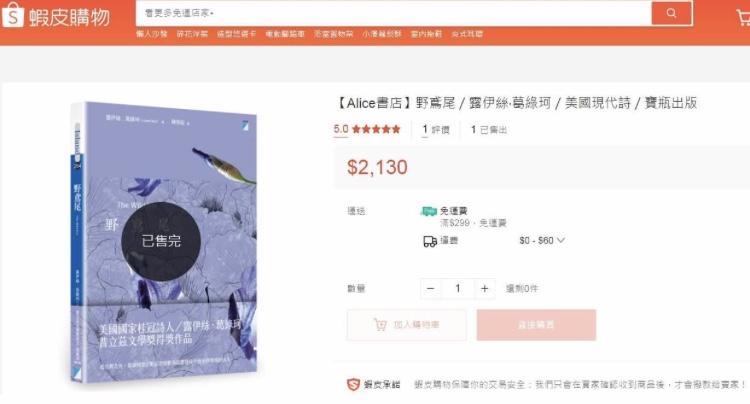Click the book cover product image

[x=164, y=240]
